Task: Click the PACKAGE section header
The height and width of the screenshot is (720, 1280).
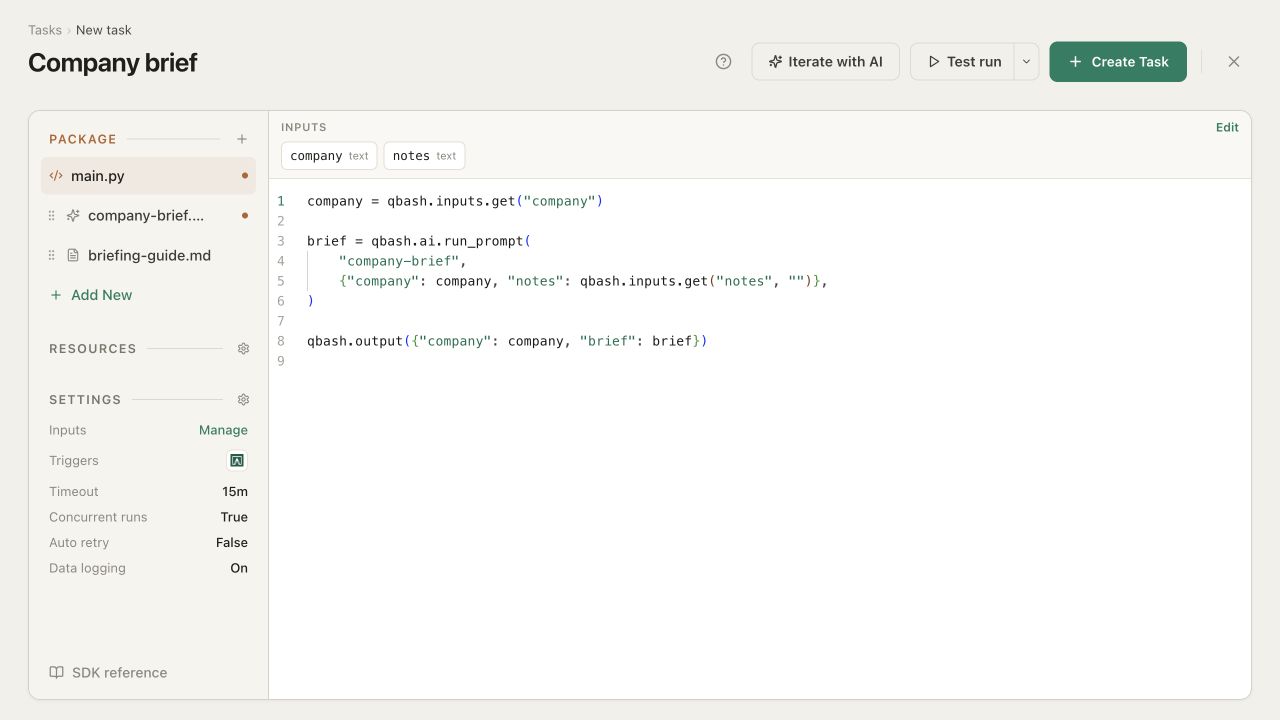Action: pos(83,139)
